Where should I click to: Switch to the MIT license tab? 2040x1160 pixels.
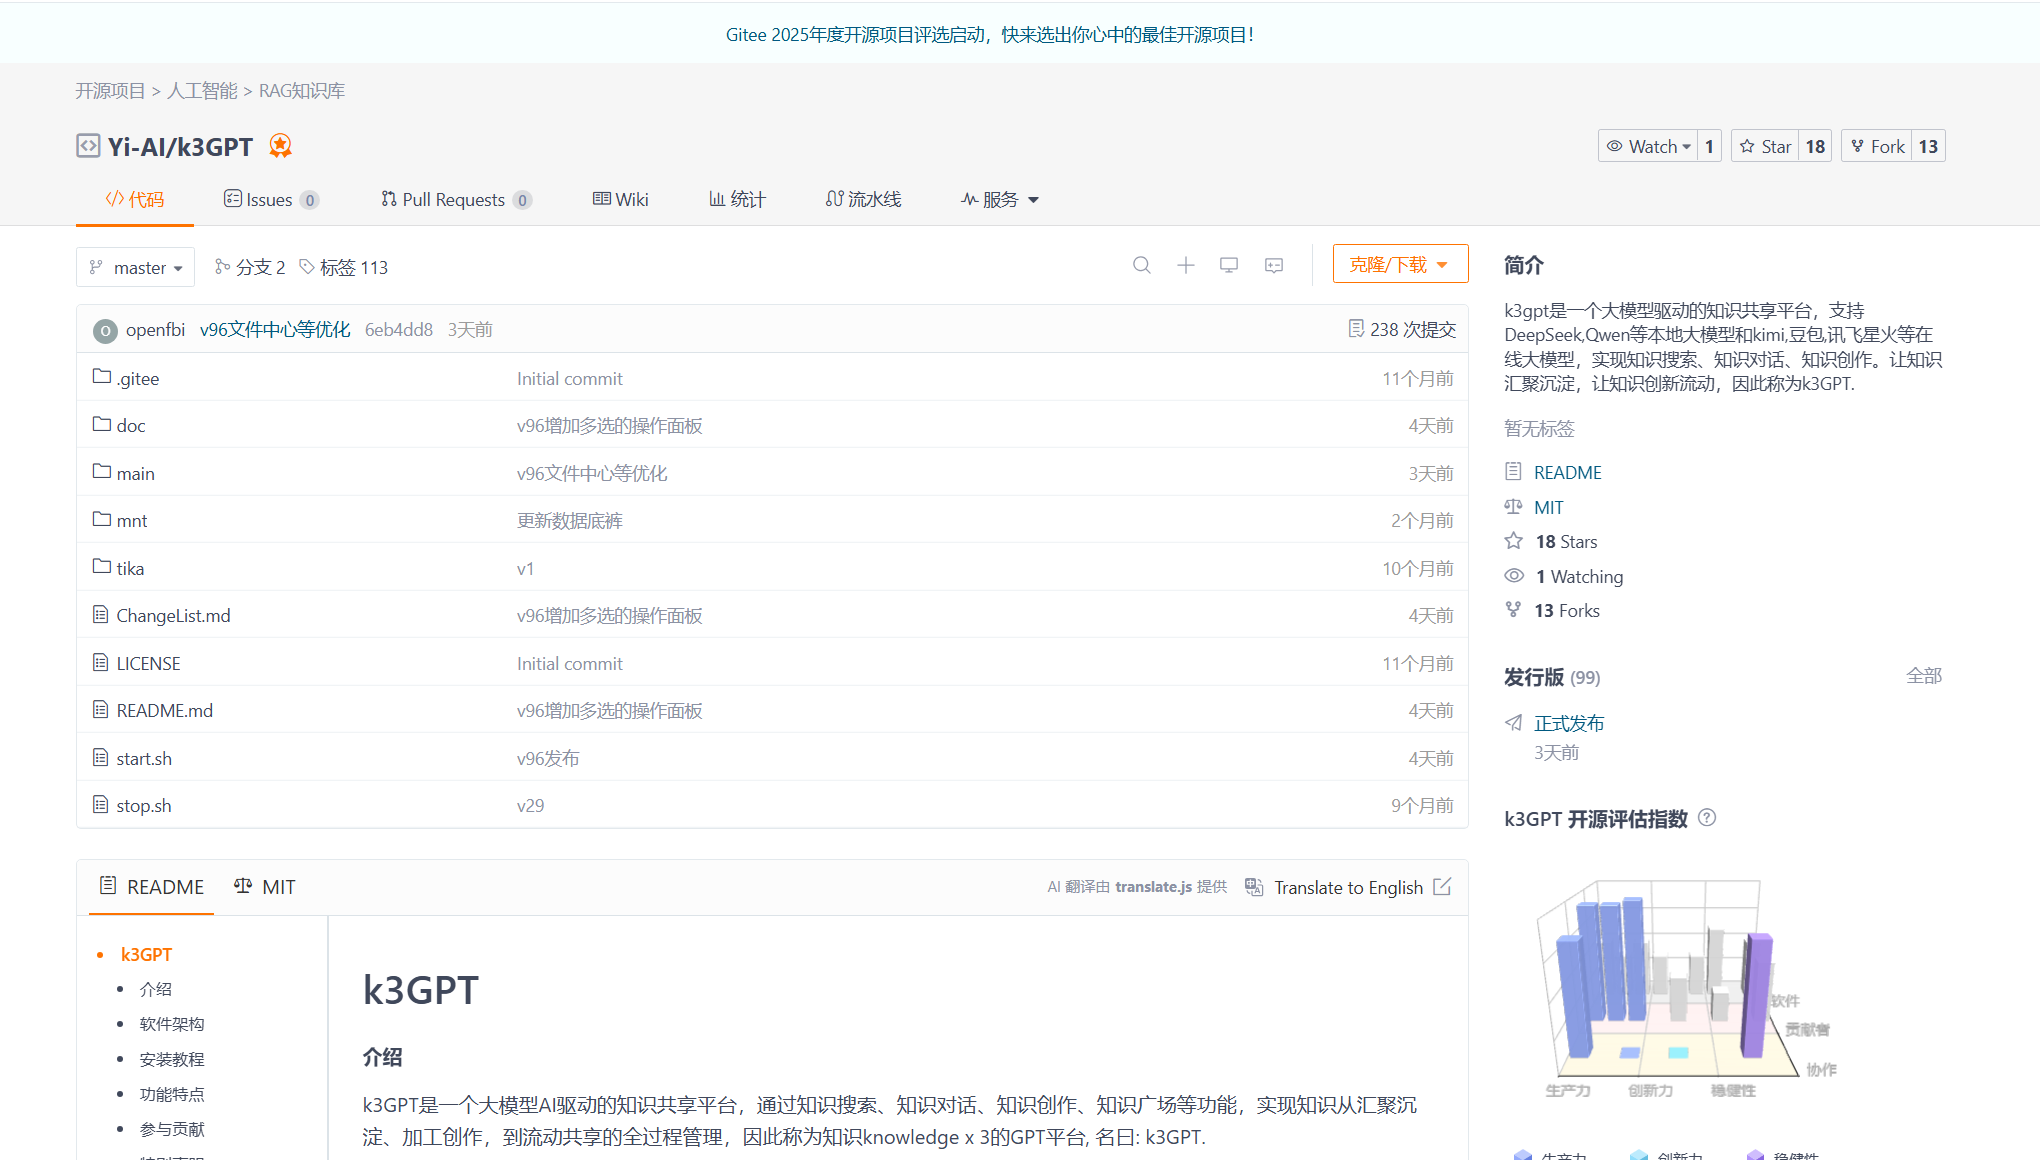[x=265, y=887]
